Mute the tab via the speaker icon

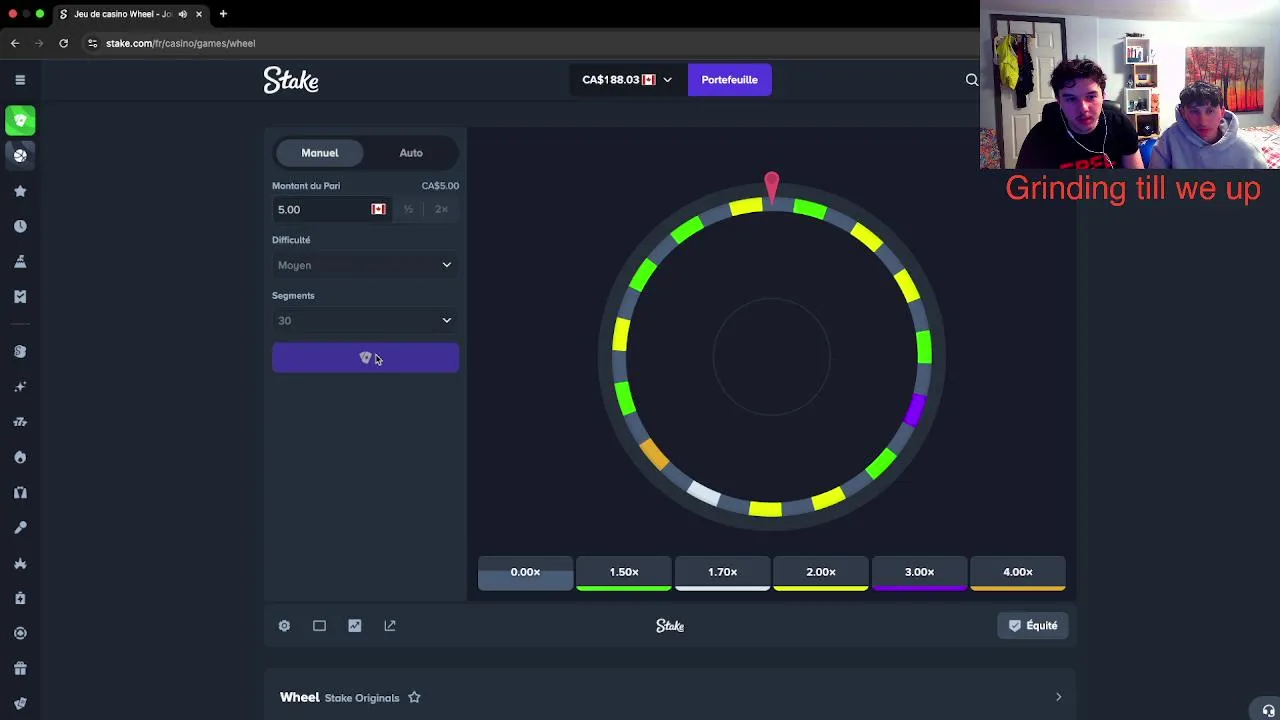[182, 14]
